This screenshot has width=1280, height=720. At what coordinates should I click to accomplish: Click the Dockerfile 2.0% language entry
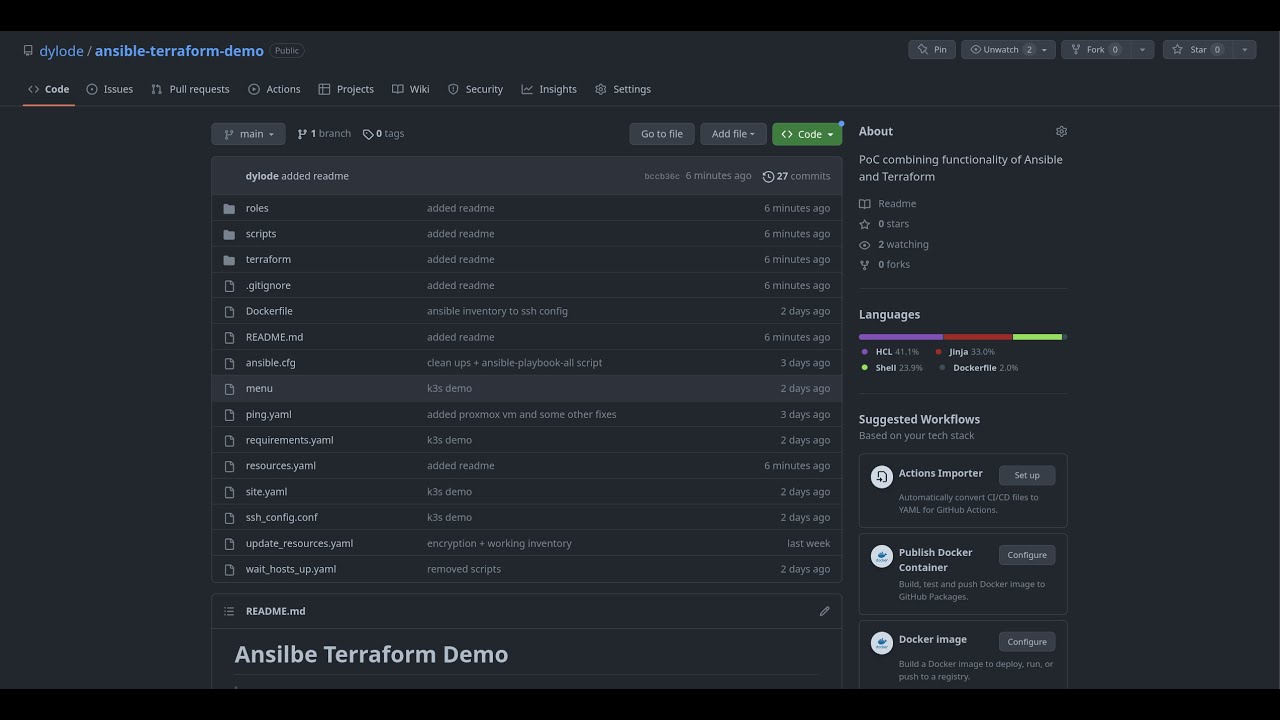pyautogui.click(x=979, y=368)
